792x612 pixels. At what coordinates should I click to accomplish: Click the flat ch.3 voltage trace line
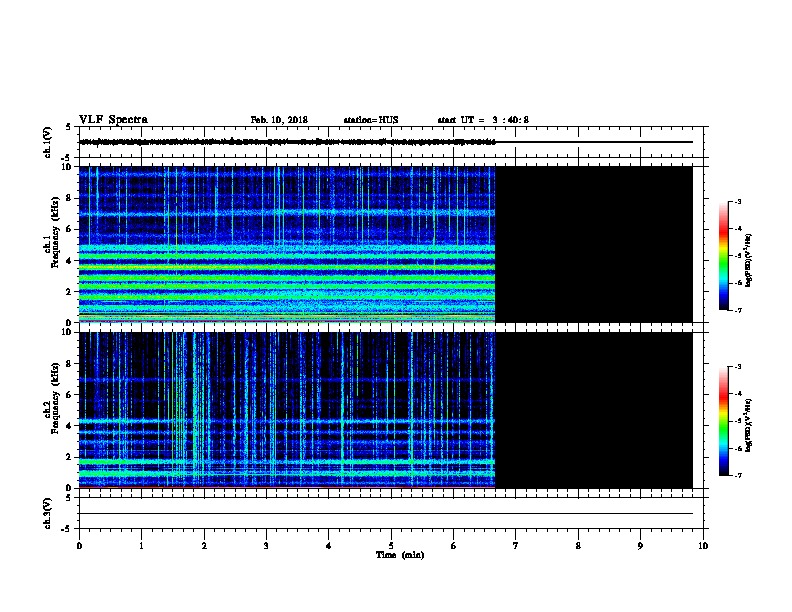click(x=386, y=514)
